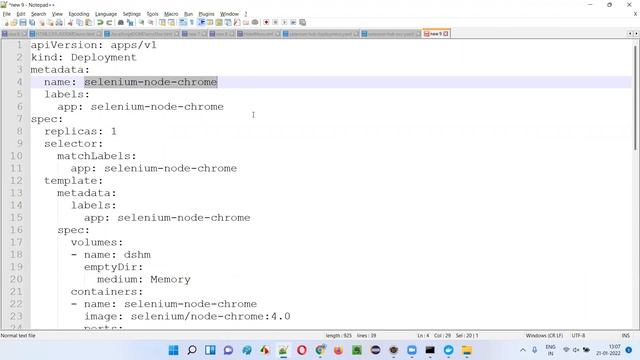Click the text 'replicas: 1'
Viewport: 640px width, 360px height.
(x=80, y=131)
